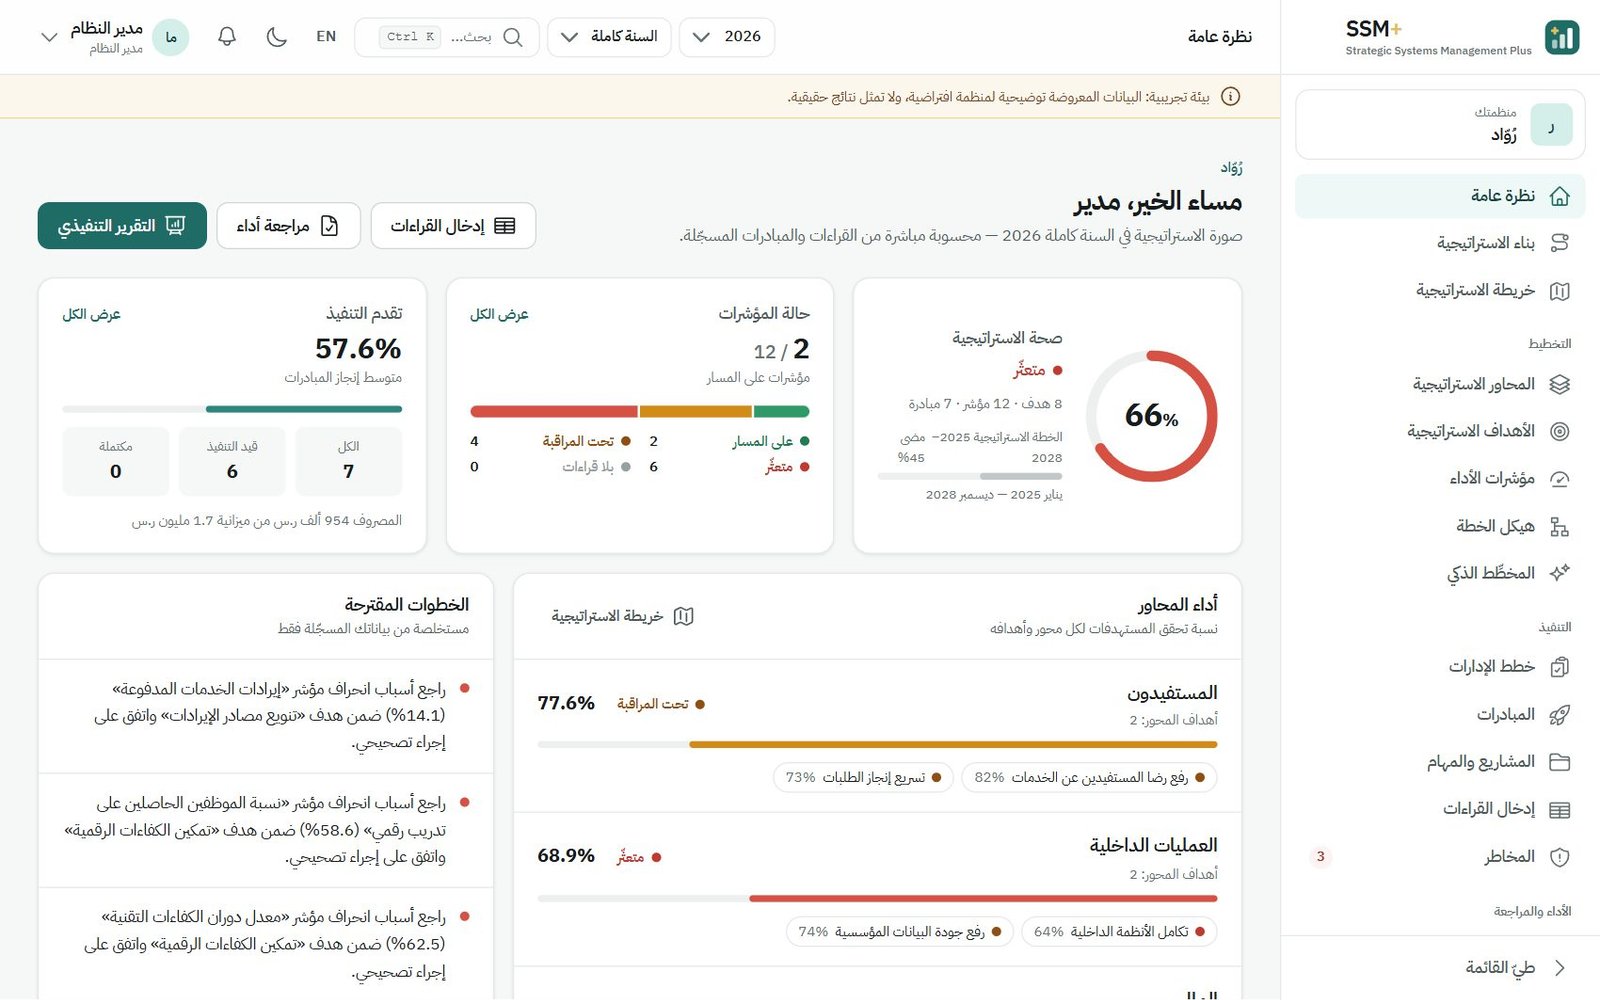Click the مؤشرات الأداء gauge icon

coord(1559,479)
